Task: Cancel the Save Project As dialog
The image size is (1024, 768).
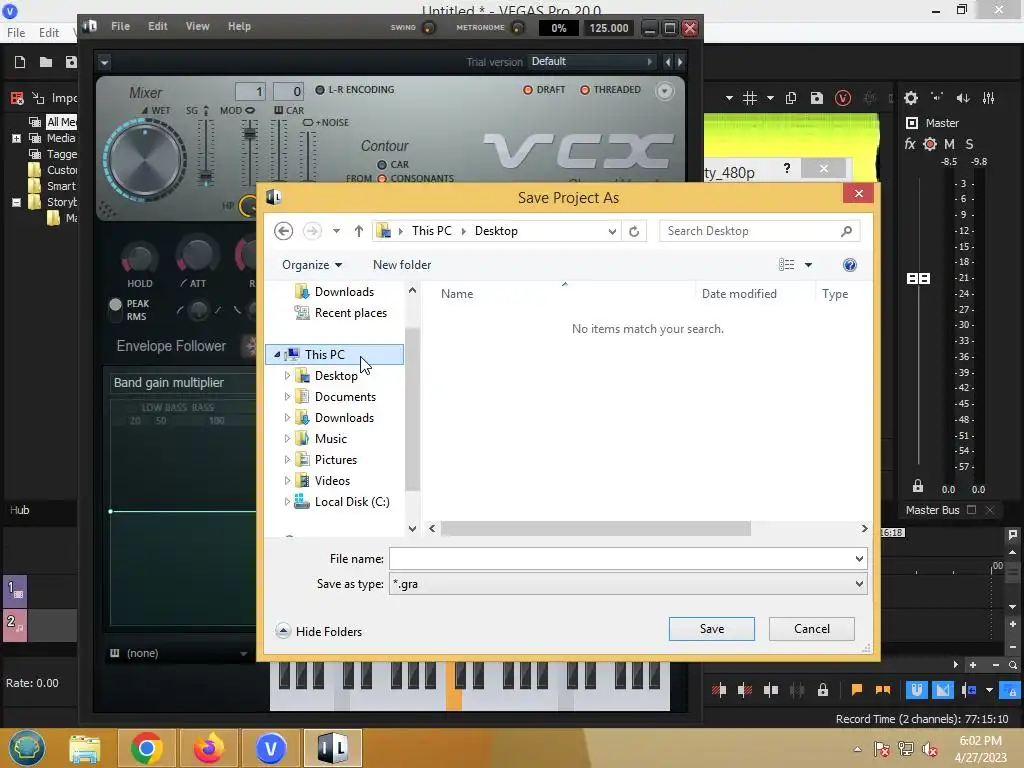Action: coord(812,630)
